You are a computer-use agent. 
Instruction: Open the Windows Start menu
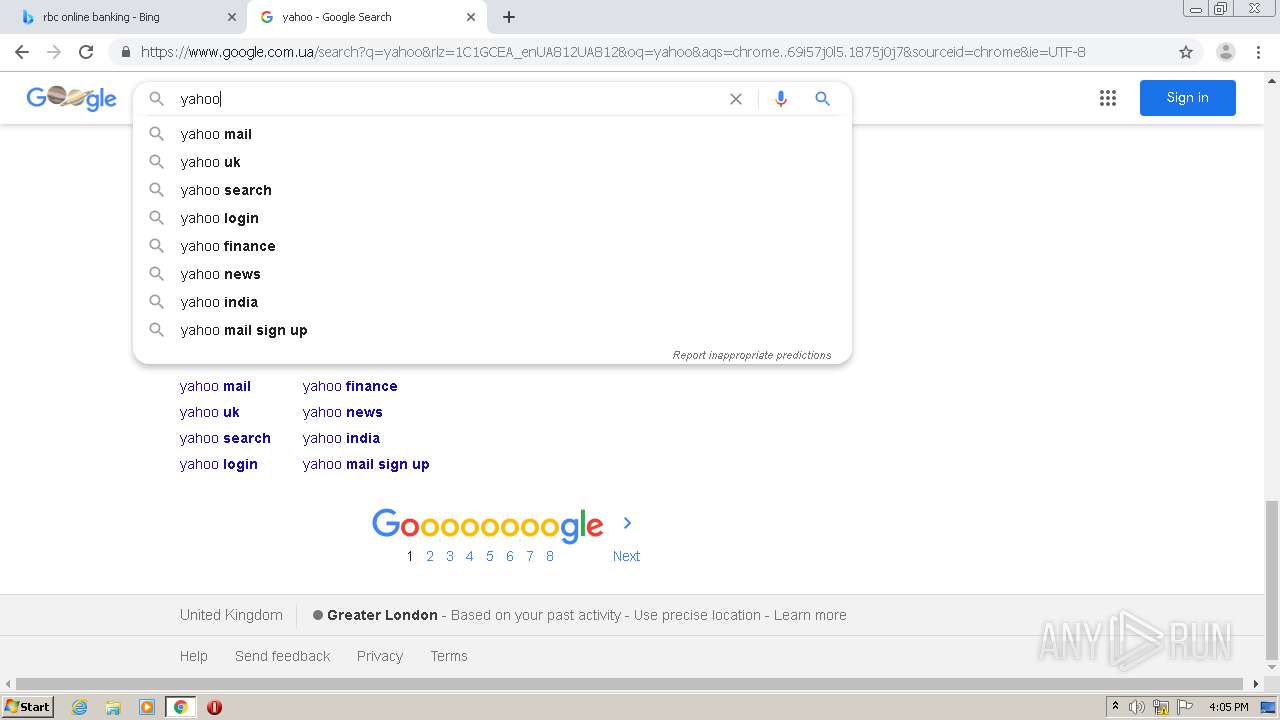pyautogui.click(x=28, y=707)
